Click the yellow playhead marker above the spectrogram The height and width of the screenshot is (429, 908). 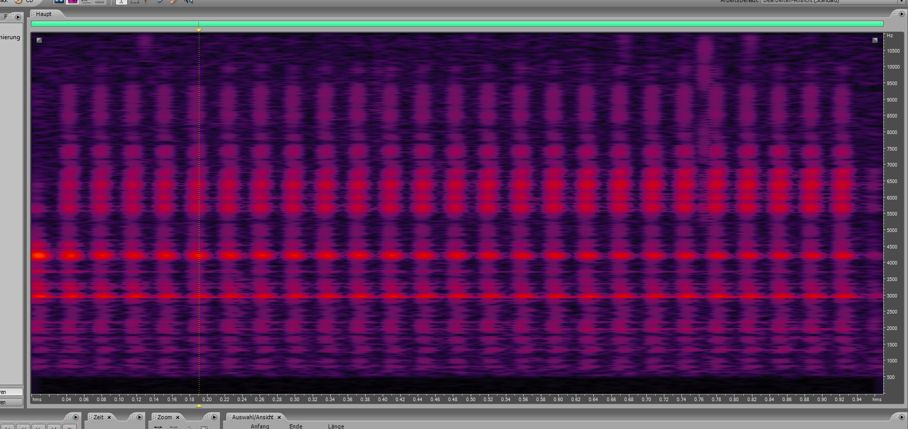coord(199,29)
